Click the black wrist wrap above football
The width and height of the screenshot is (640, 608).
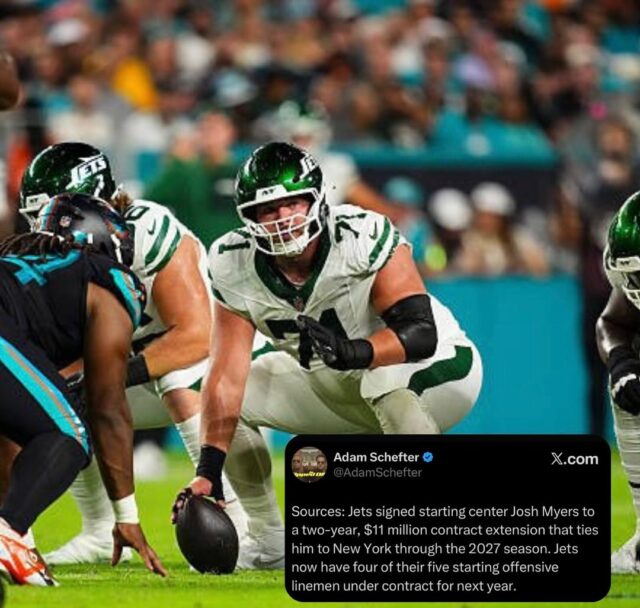pyautogui.click(x=211, y=468)
